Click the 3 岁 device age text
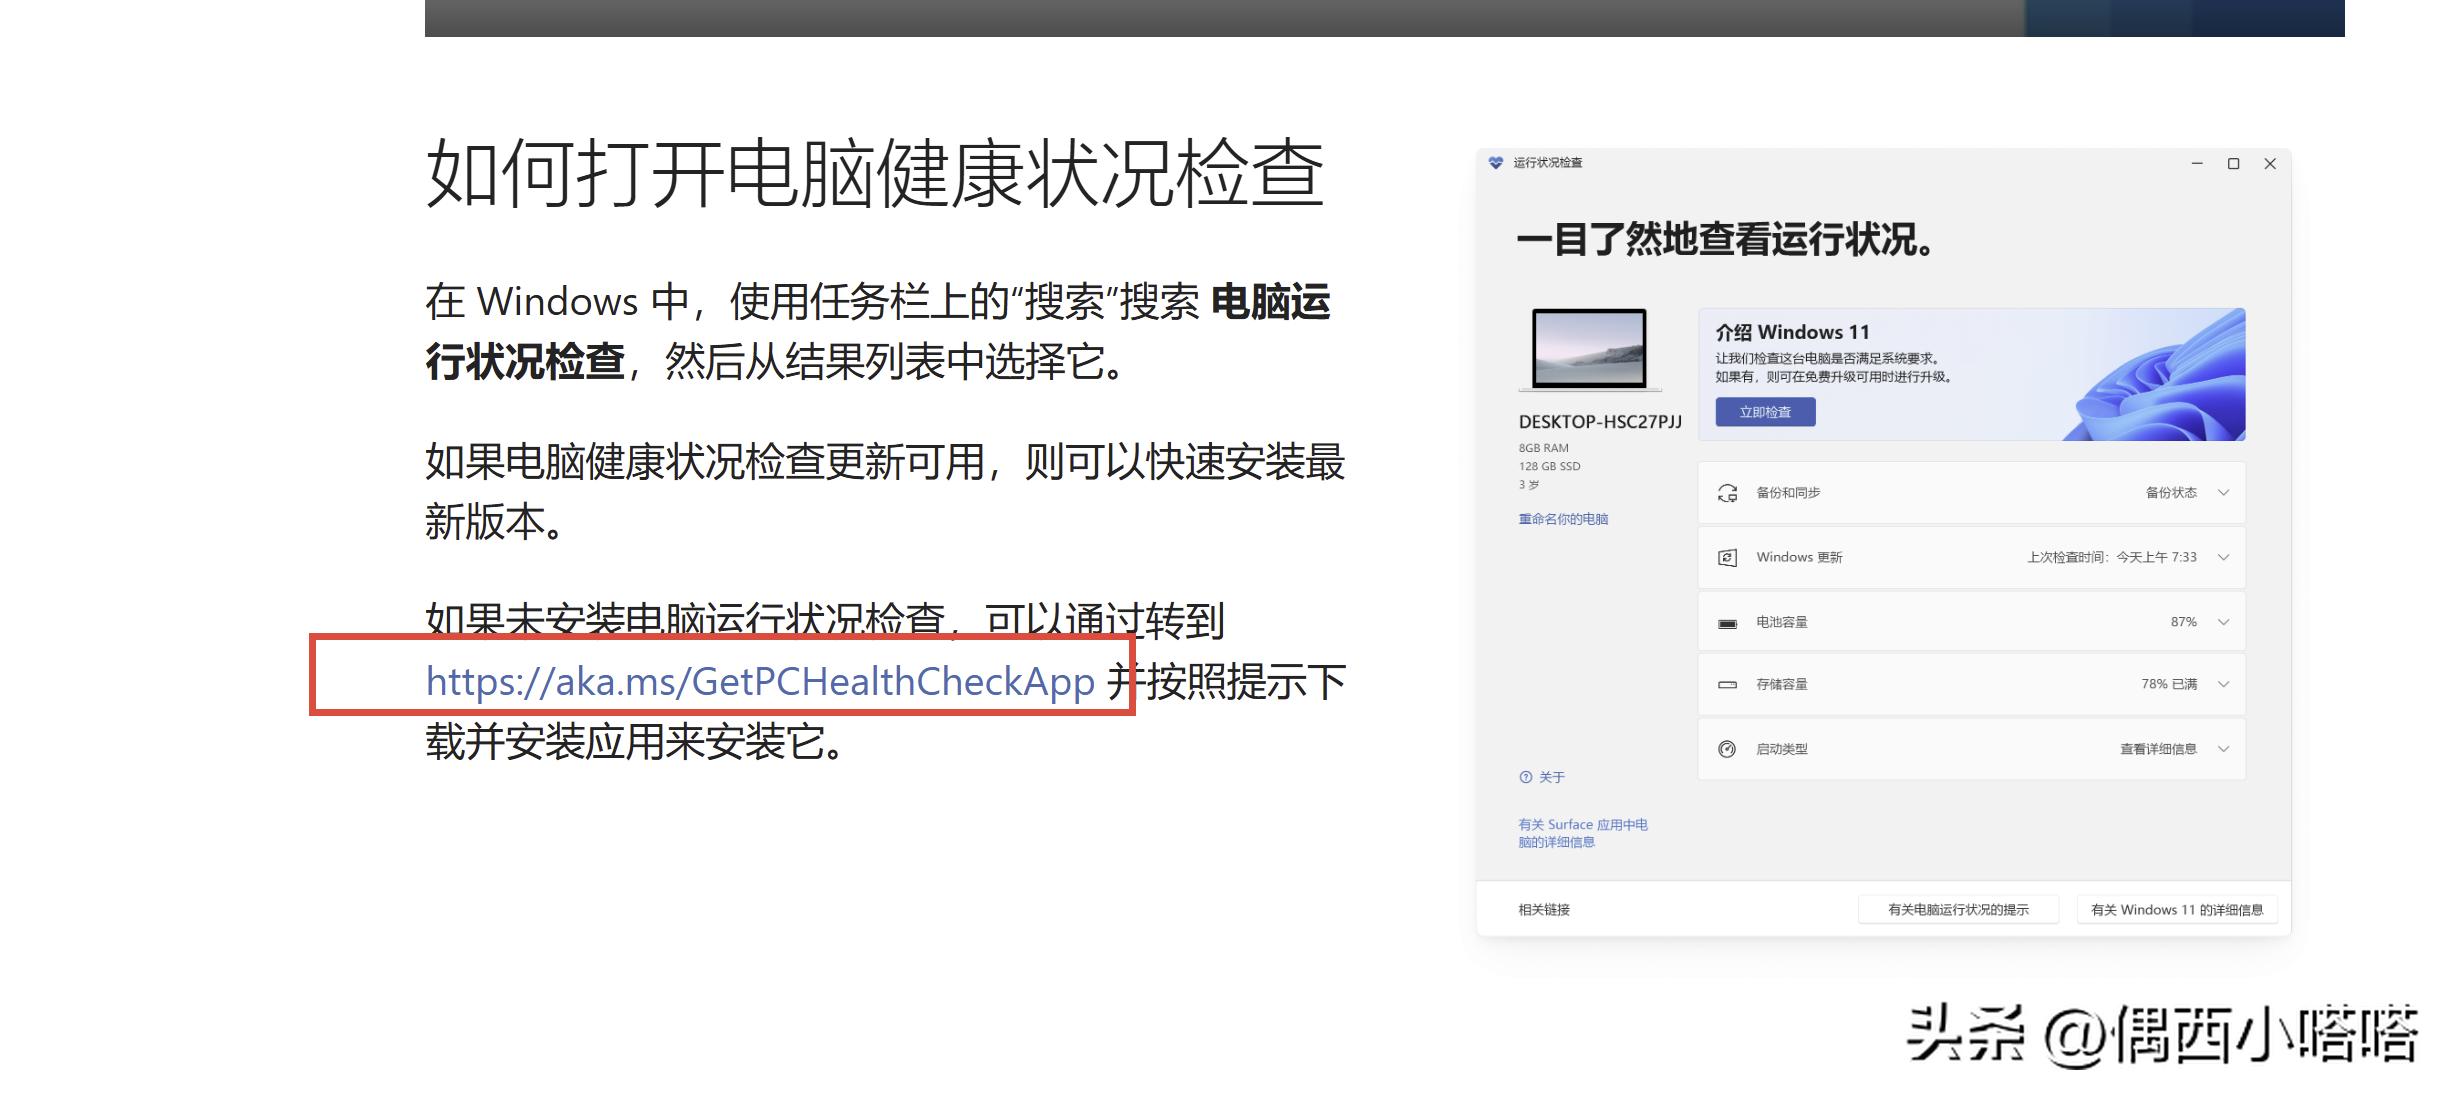The width and height of the screenshot is (2452, 1098). (x=1529, y=484)
